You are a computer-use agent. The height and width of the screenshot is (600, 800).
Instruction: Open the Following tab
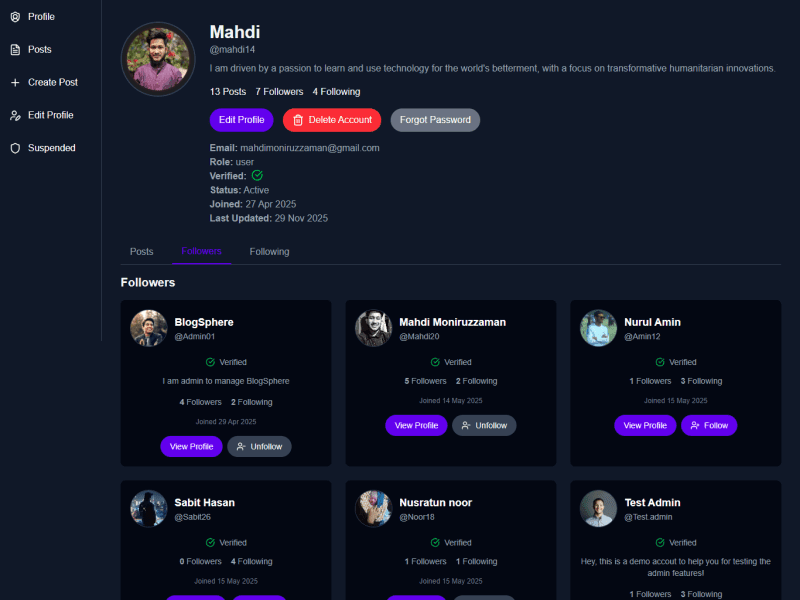coord(269,251)
